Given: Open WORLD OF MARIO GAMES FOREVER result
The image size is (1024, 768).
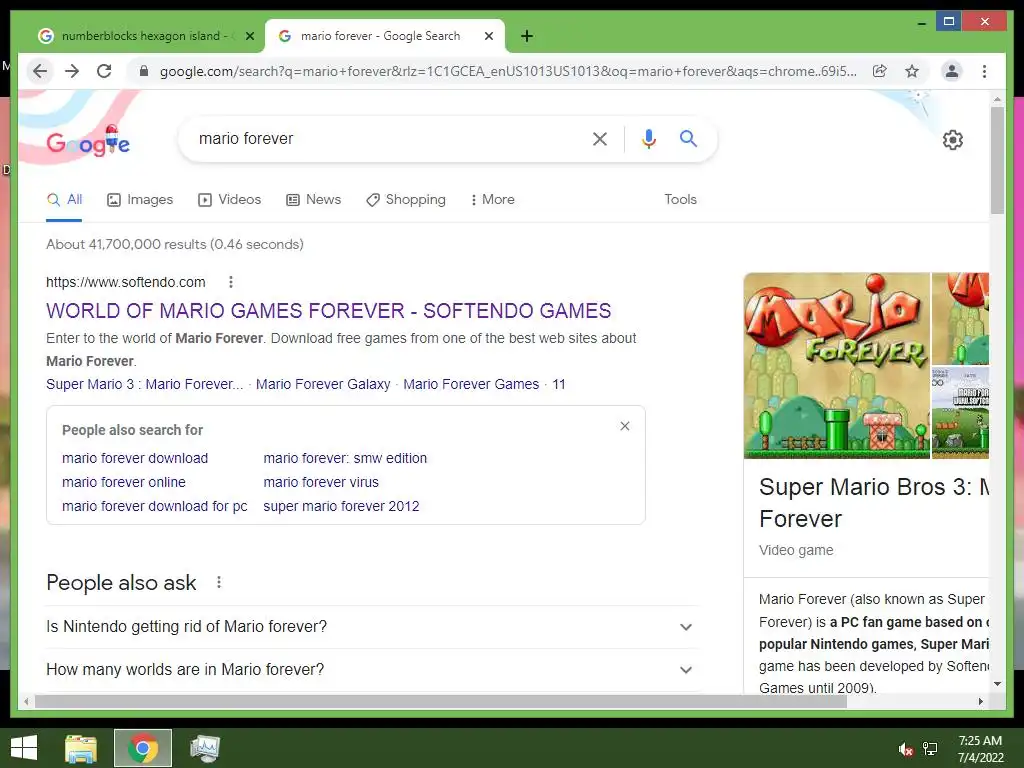Looking at the screenshot, I should click(x=328, y=311).
